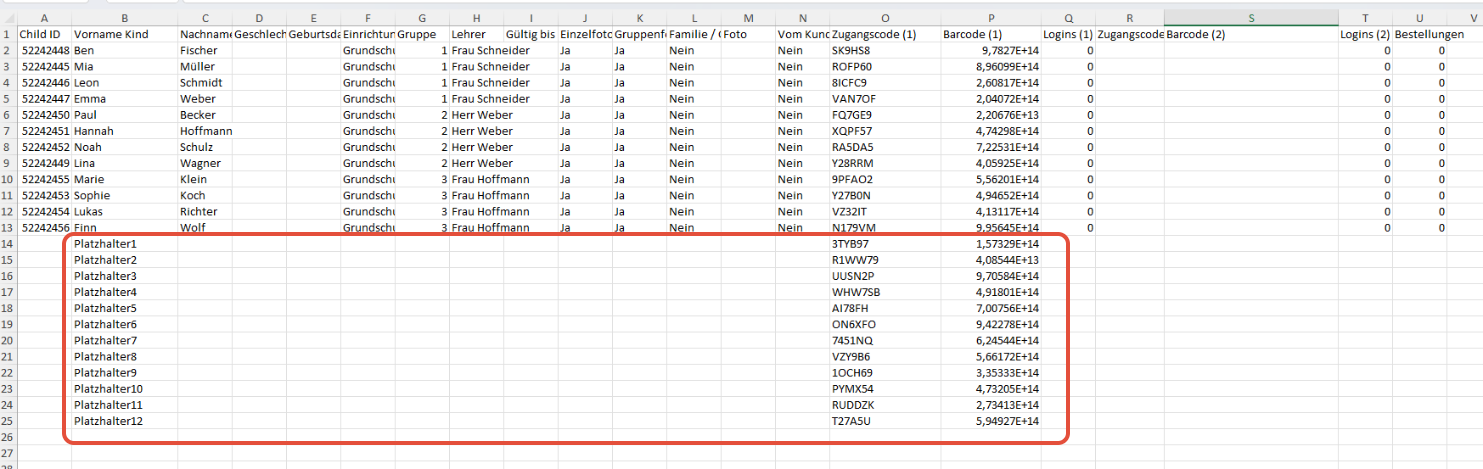Select column S header

1251,18
